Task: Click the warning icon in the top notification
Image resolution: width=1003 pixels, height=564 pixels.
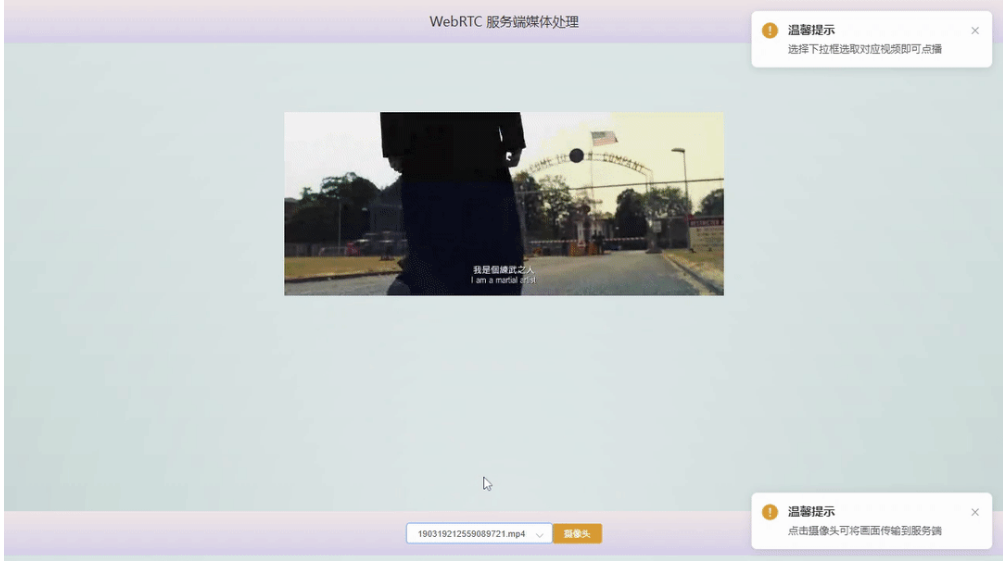Action: (769, 31)
